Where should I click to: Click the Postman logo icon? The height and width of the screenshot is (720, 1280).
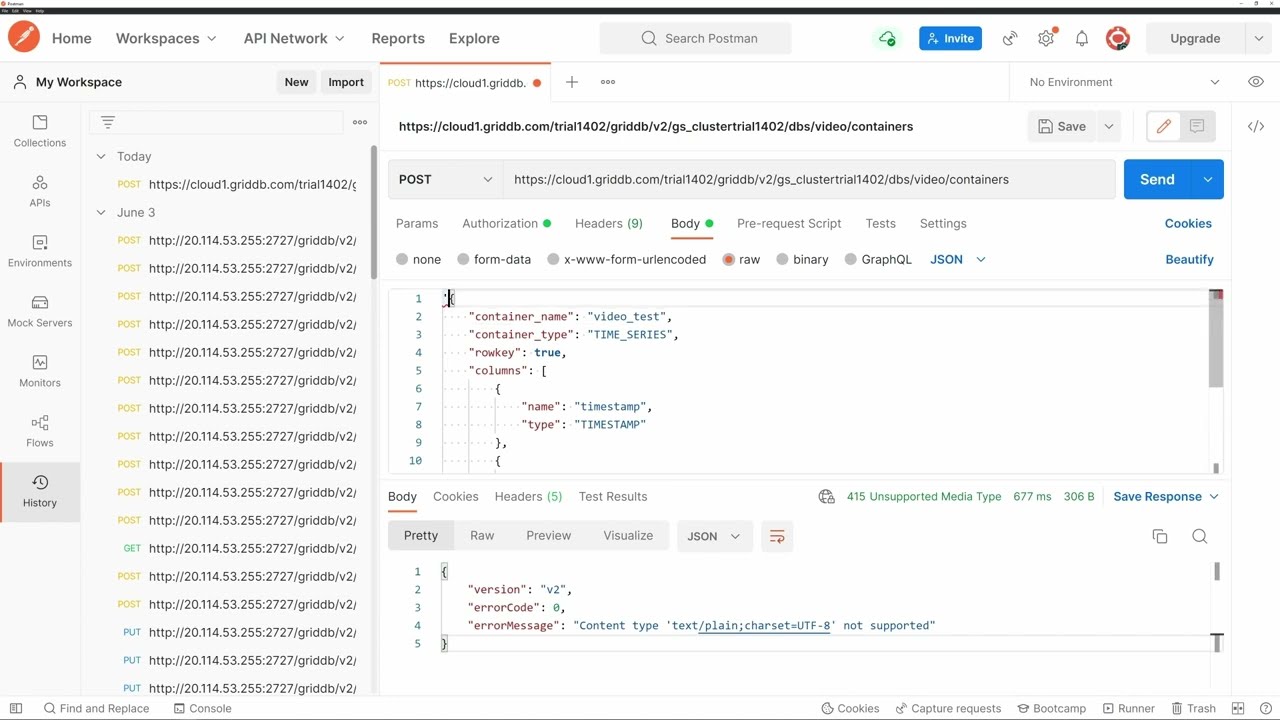tap(24, 38)
